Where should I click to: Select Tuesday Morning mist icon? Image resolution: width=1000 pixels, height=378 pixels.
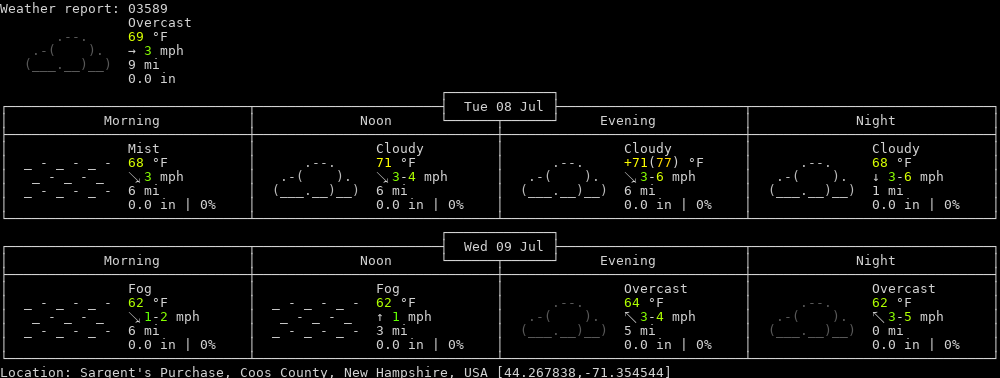[x=68, y=177]
